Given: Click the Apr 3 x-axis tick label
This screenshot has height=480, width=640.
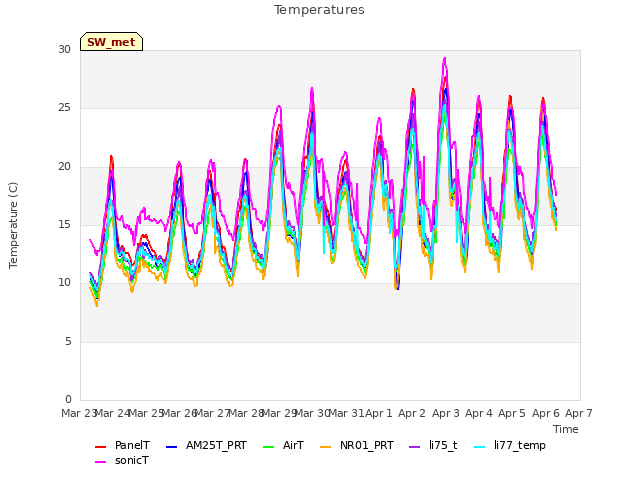Looking at the screenshot, I should pyautogui.click(x=446, y=413).
